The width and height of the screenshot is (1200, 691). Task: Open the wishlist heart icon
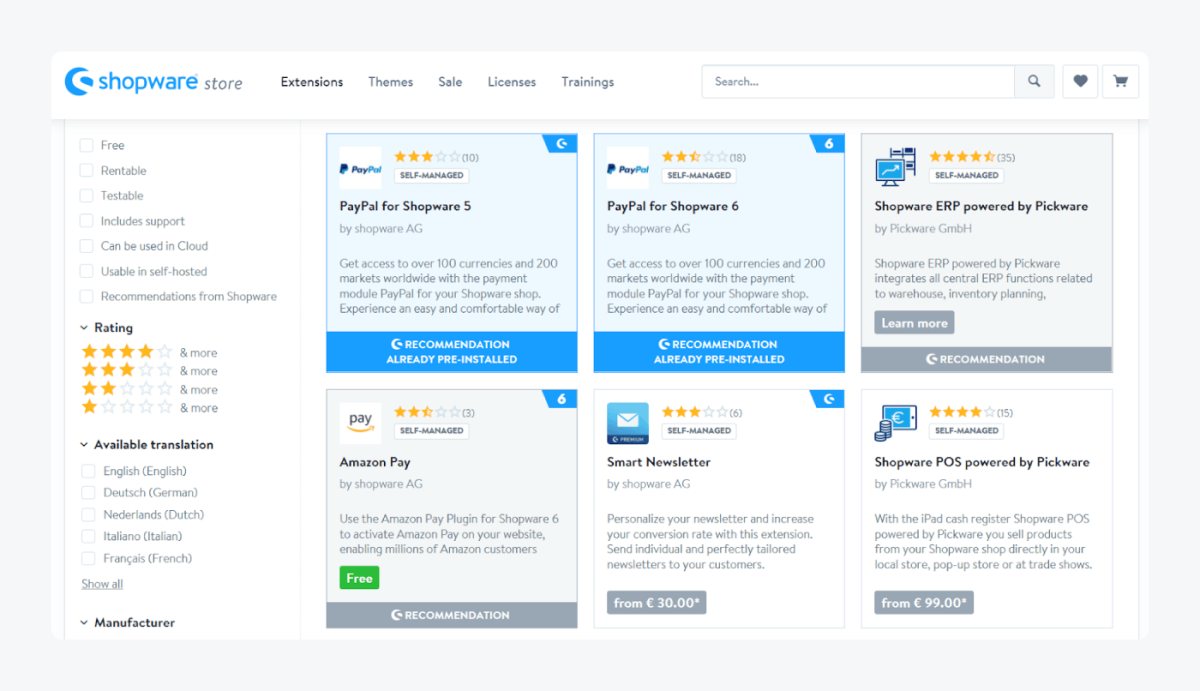[1080, 81]
